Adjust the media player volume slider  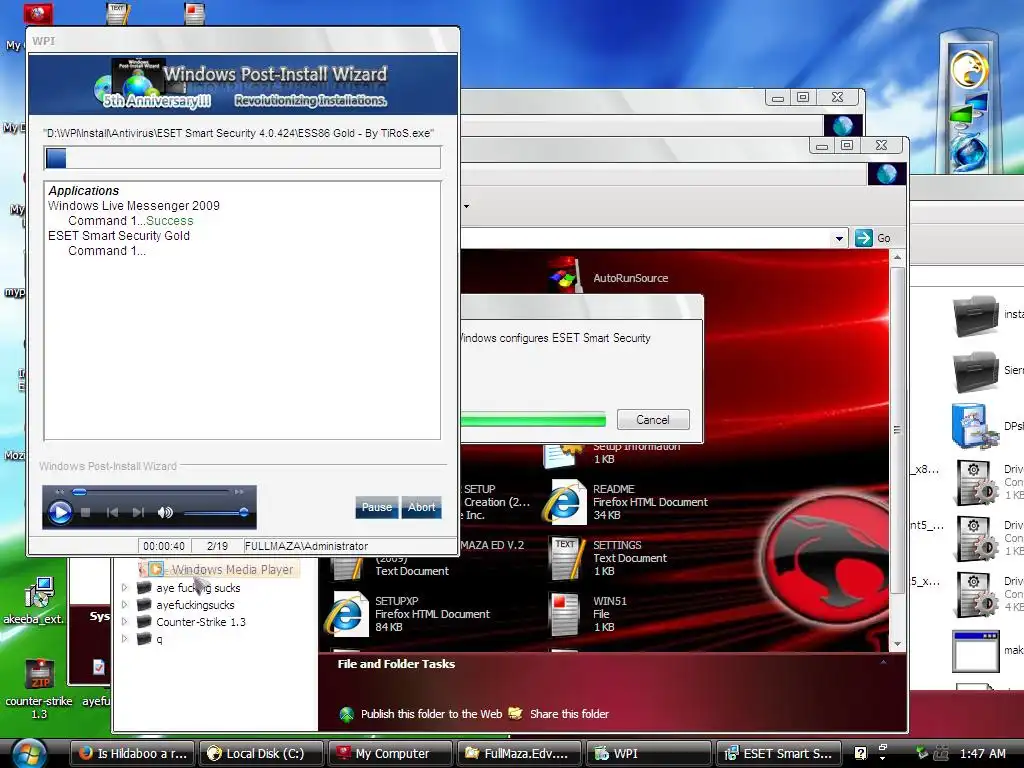click(216, 513)
